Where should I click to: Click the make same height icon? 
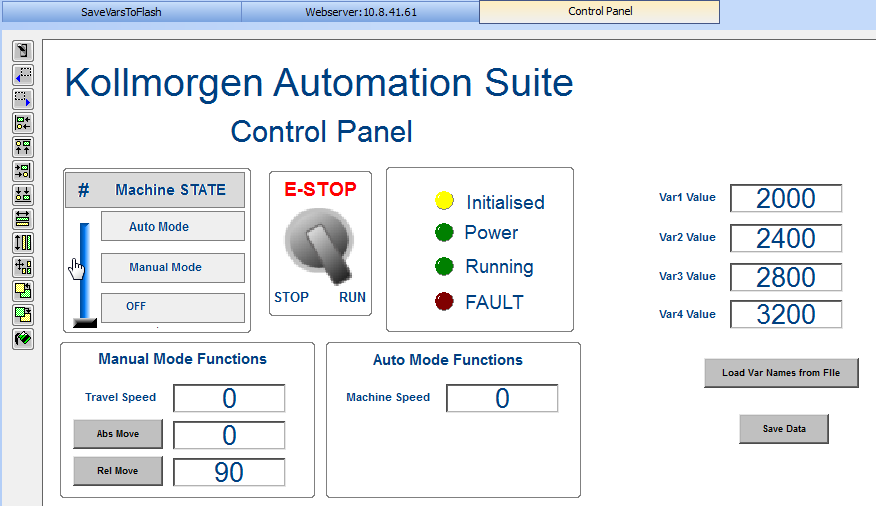click(23, 243)
